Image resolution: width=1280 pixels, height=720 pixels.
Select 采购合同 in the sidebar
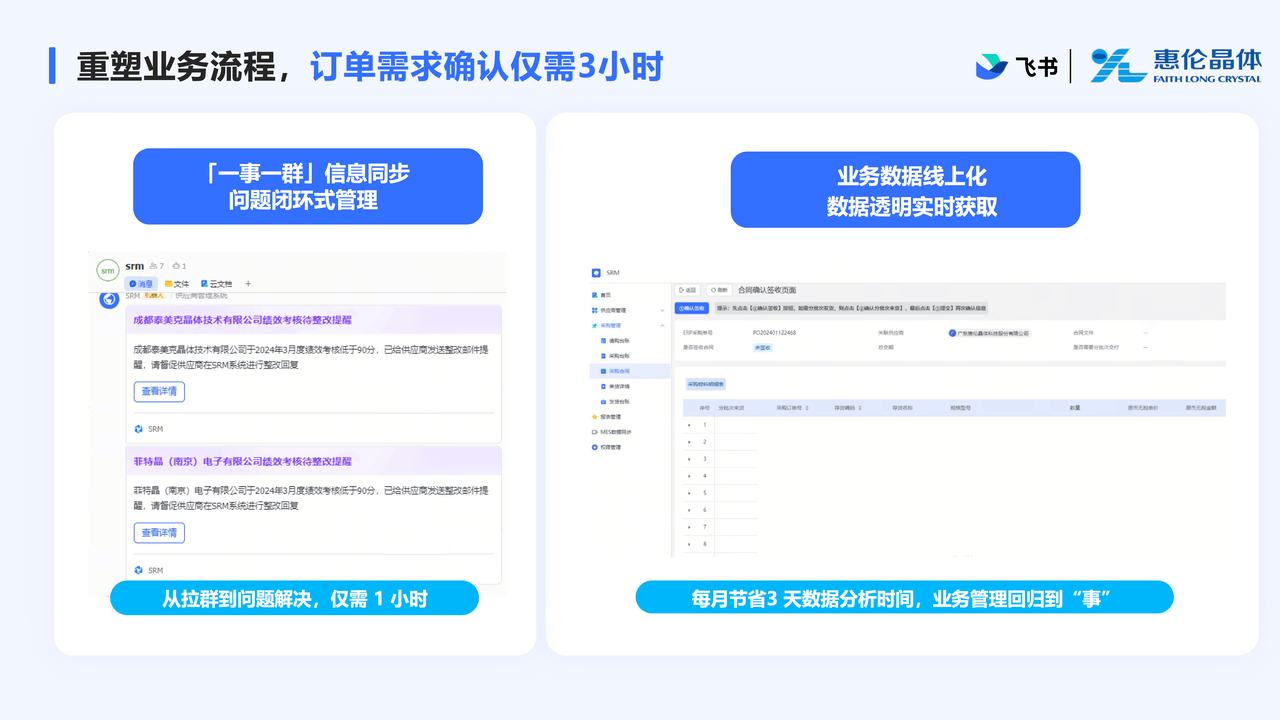tap(620, 371)
